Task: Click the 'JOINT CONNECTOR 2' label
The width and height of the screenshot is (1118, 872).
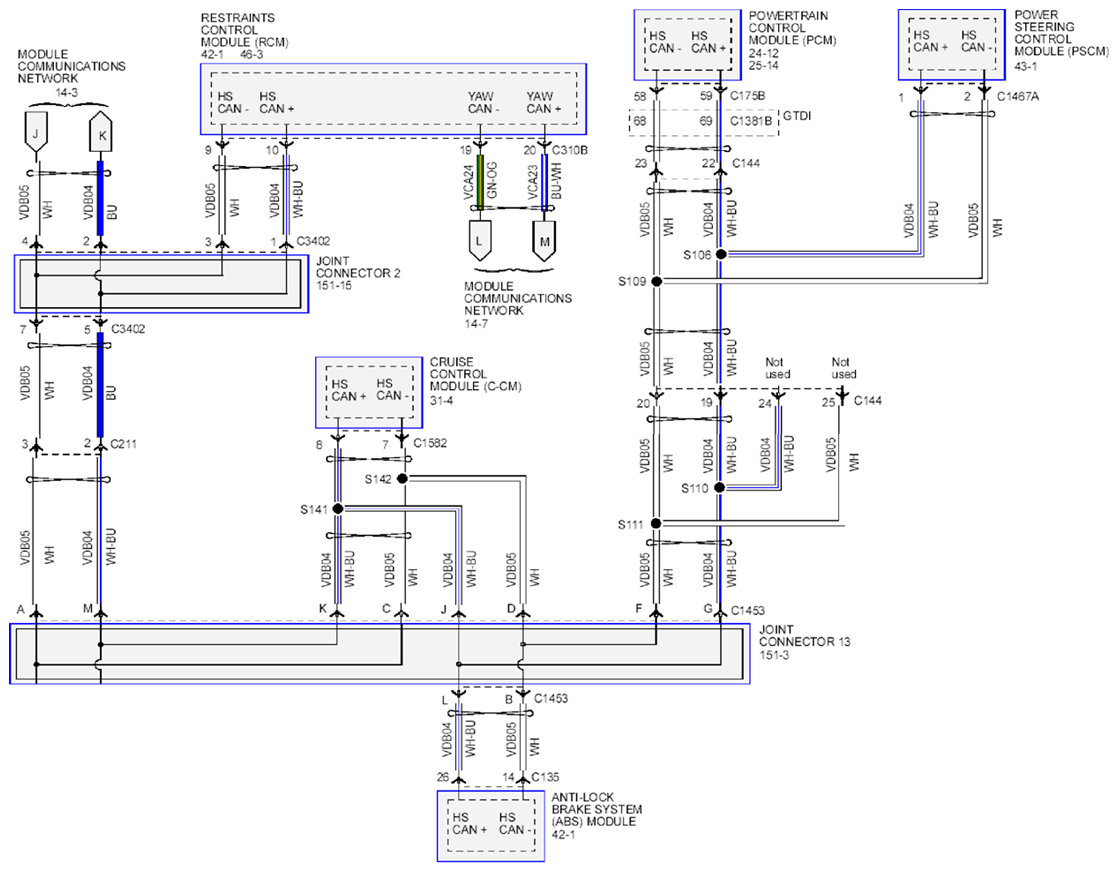Action: point(358,267)
